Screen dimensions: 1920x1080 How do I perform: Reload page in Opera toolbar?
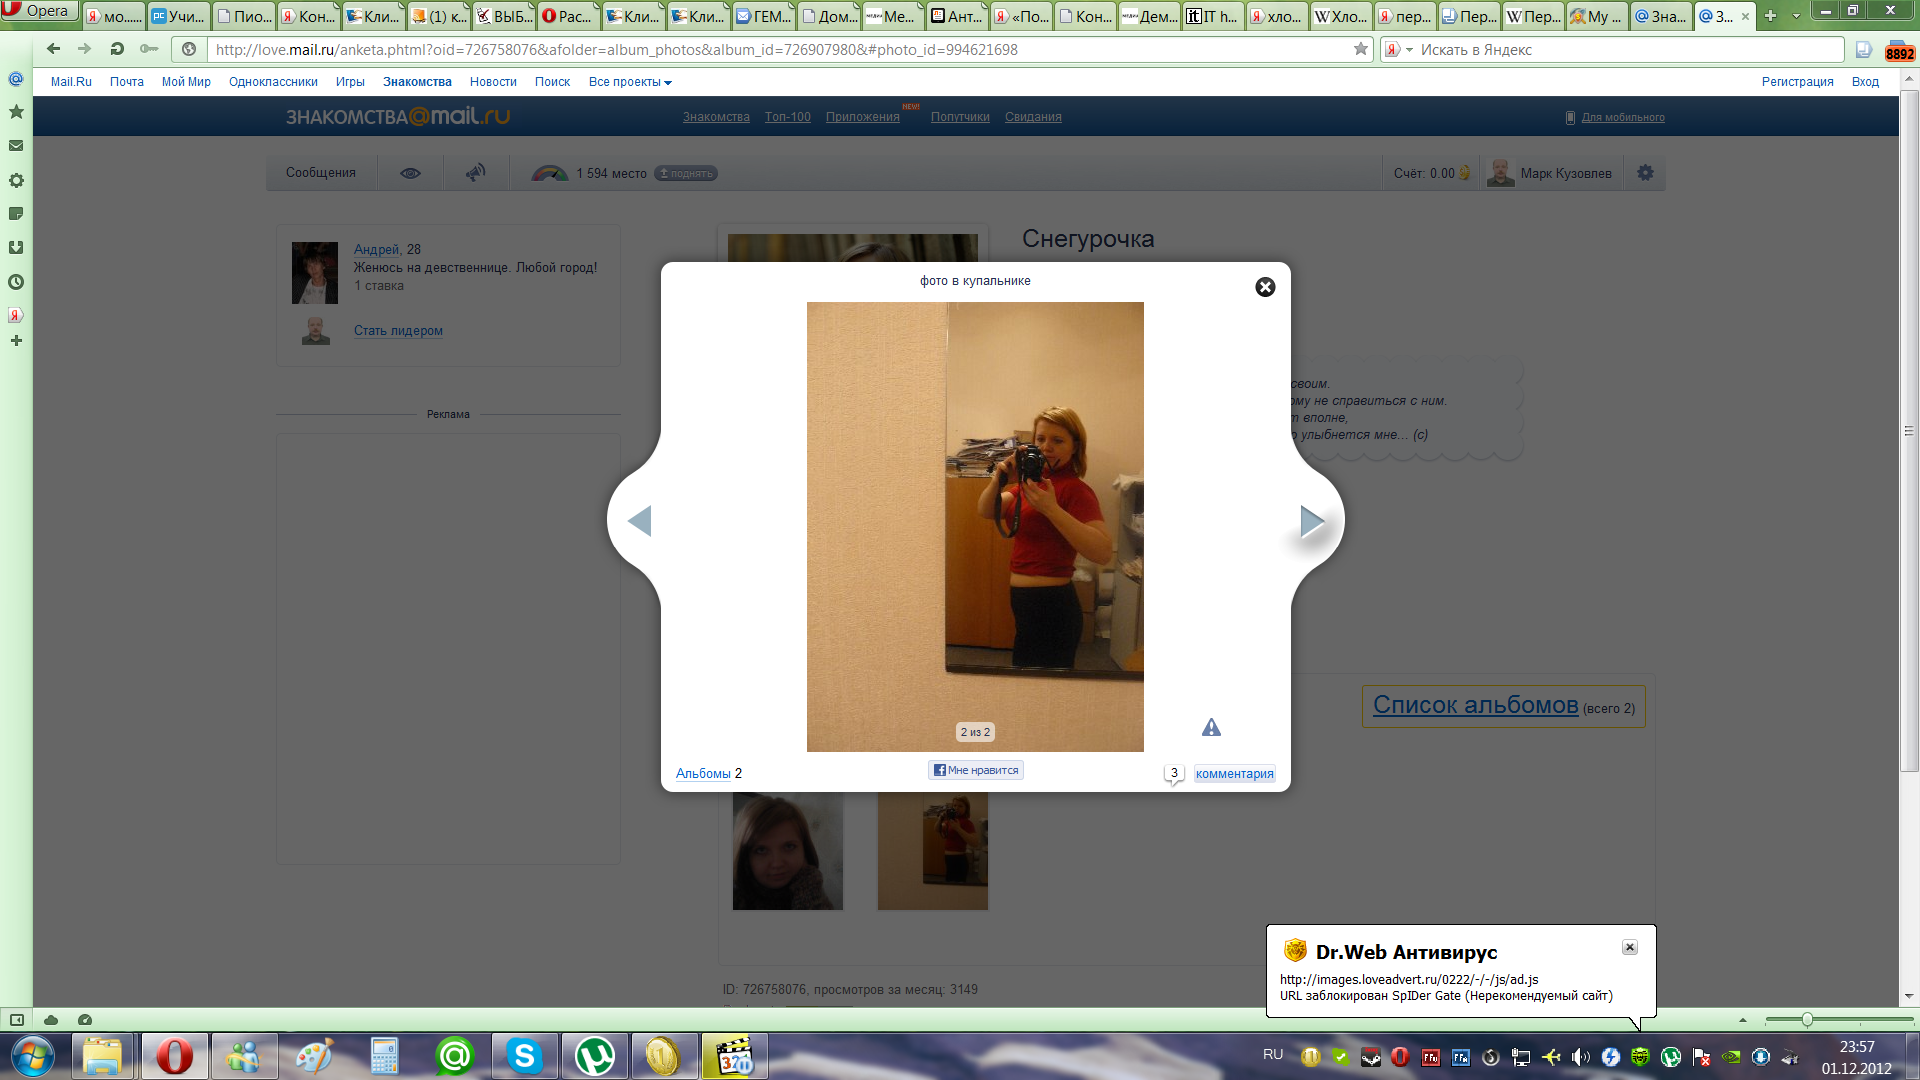pyautogui.click(x=117, y=49)
